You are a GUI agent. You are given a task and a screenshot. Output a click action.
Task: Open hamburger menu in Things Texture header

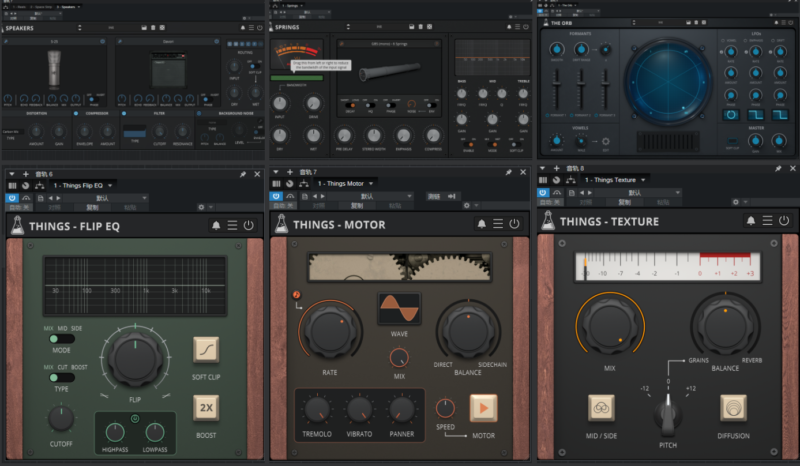(x=766, y=221)
